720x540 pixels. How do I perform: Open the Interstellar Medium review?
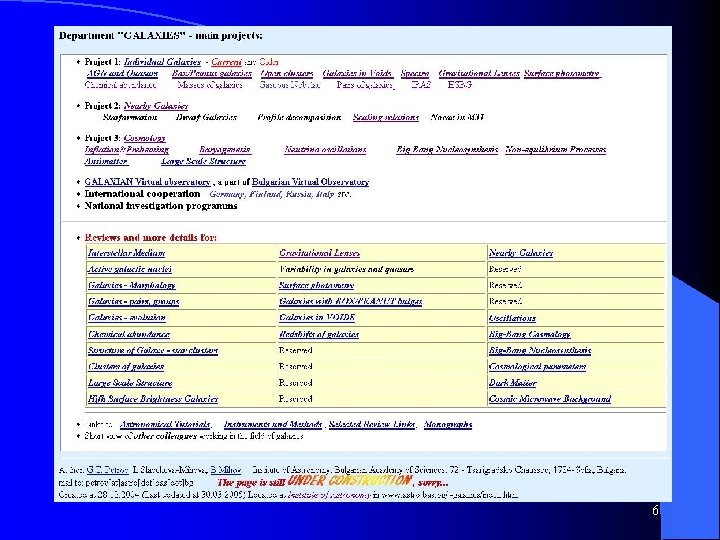tap(126, 253)
